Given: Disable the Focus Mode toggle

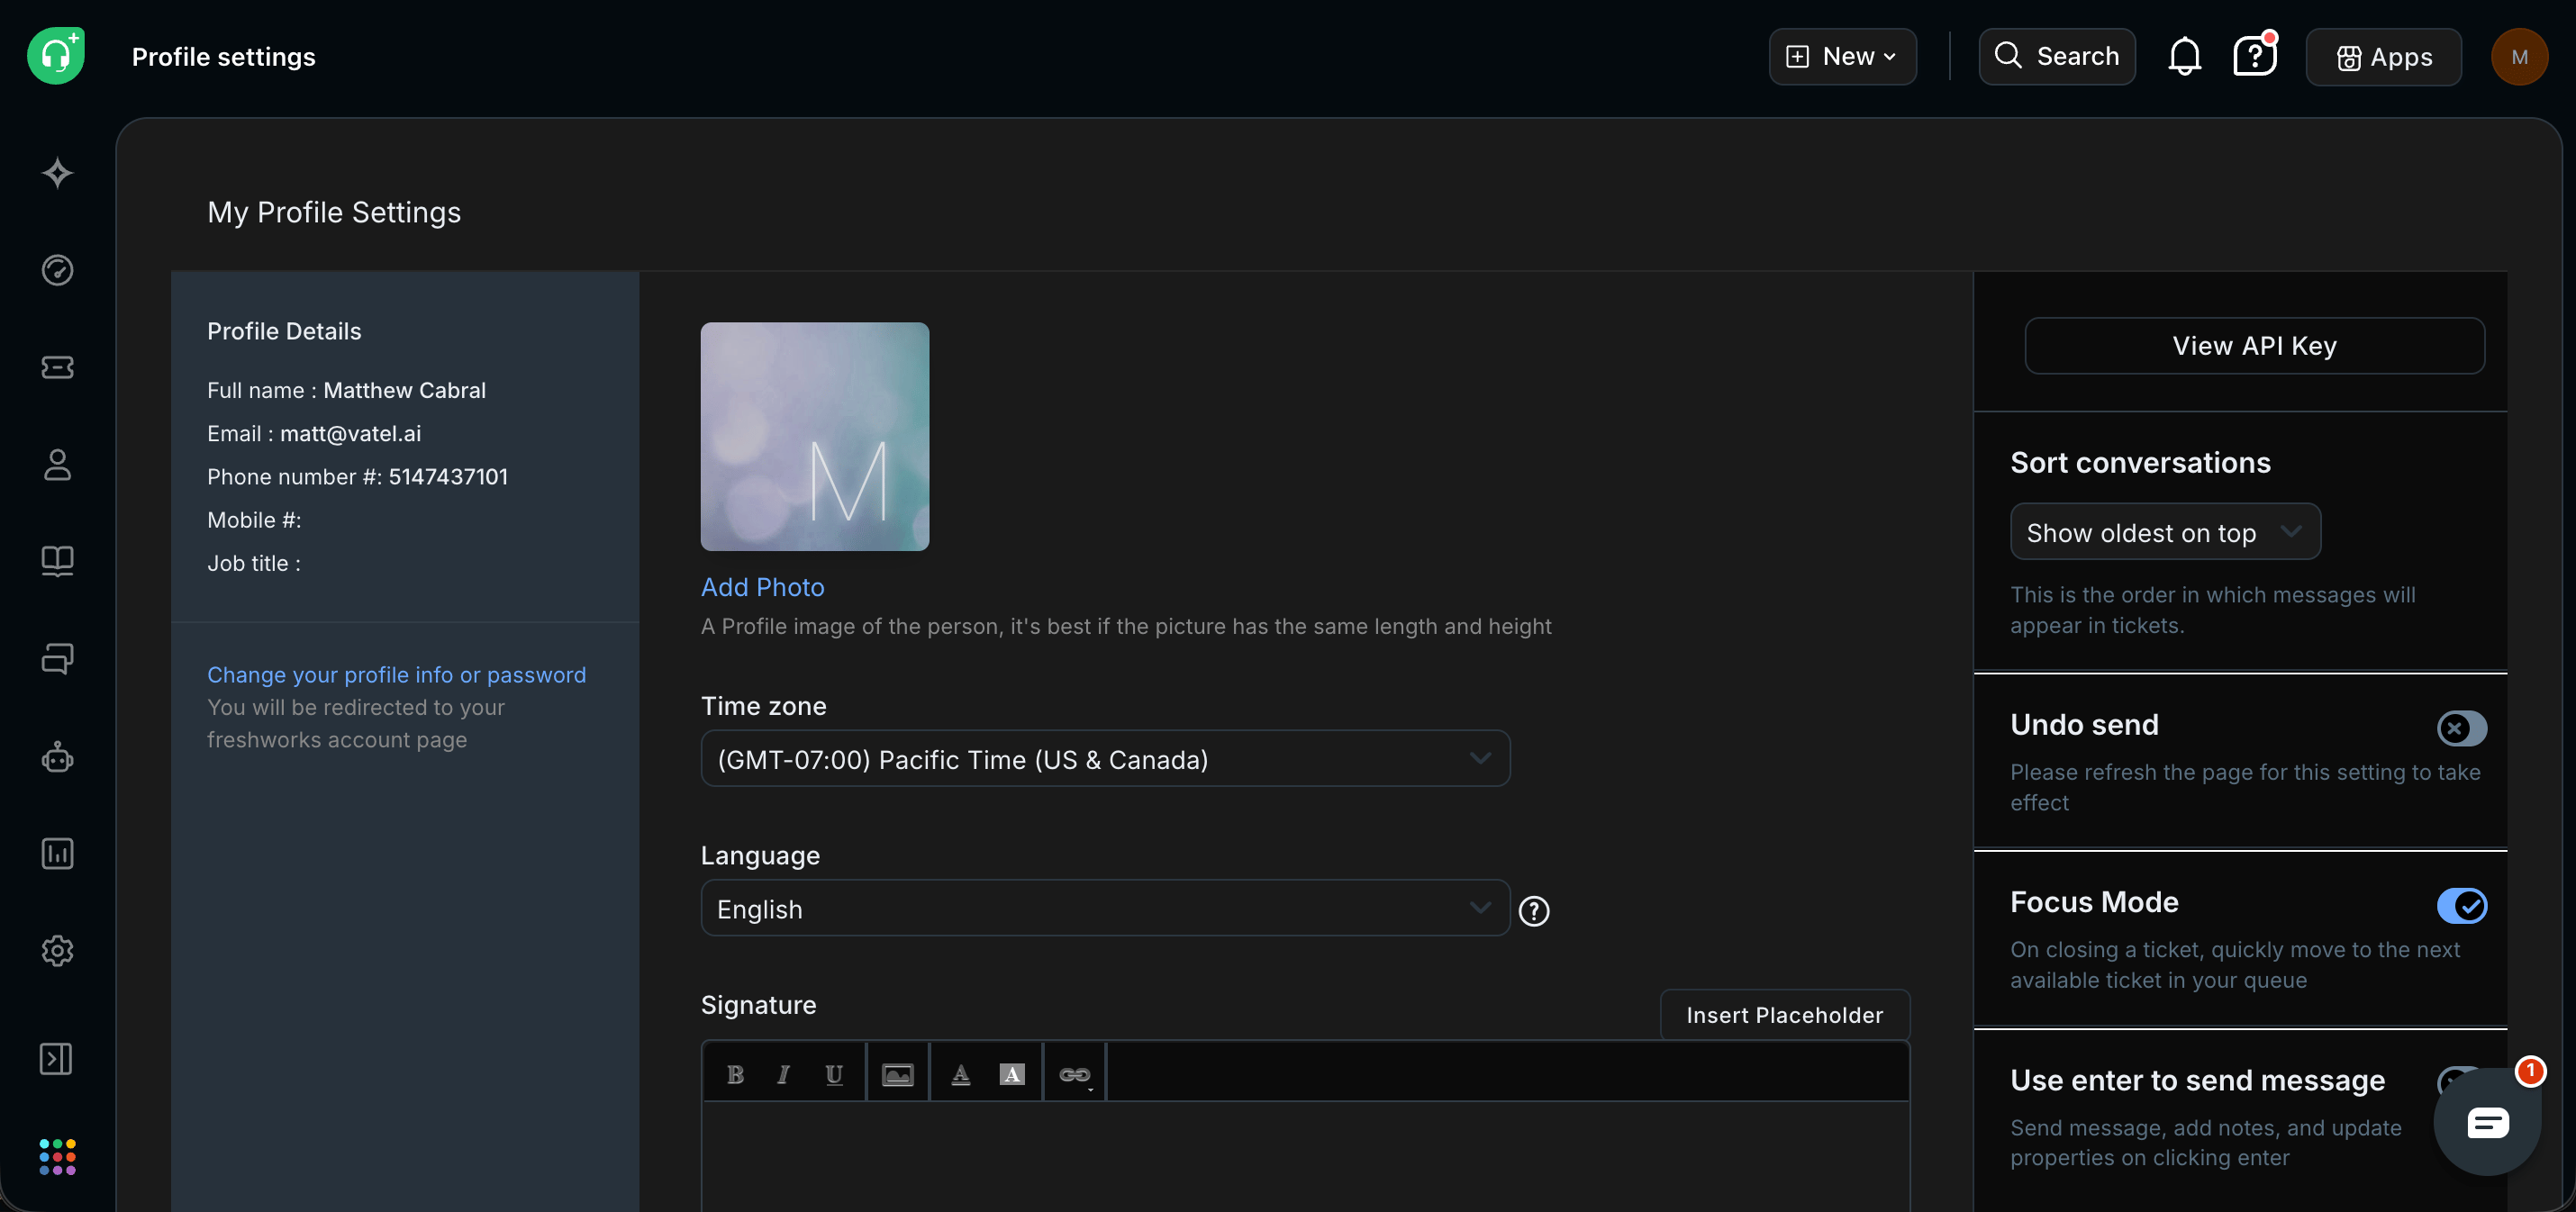Looking at the screenshot, I should coord(2461,905).
